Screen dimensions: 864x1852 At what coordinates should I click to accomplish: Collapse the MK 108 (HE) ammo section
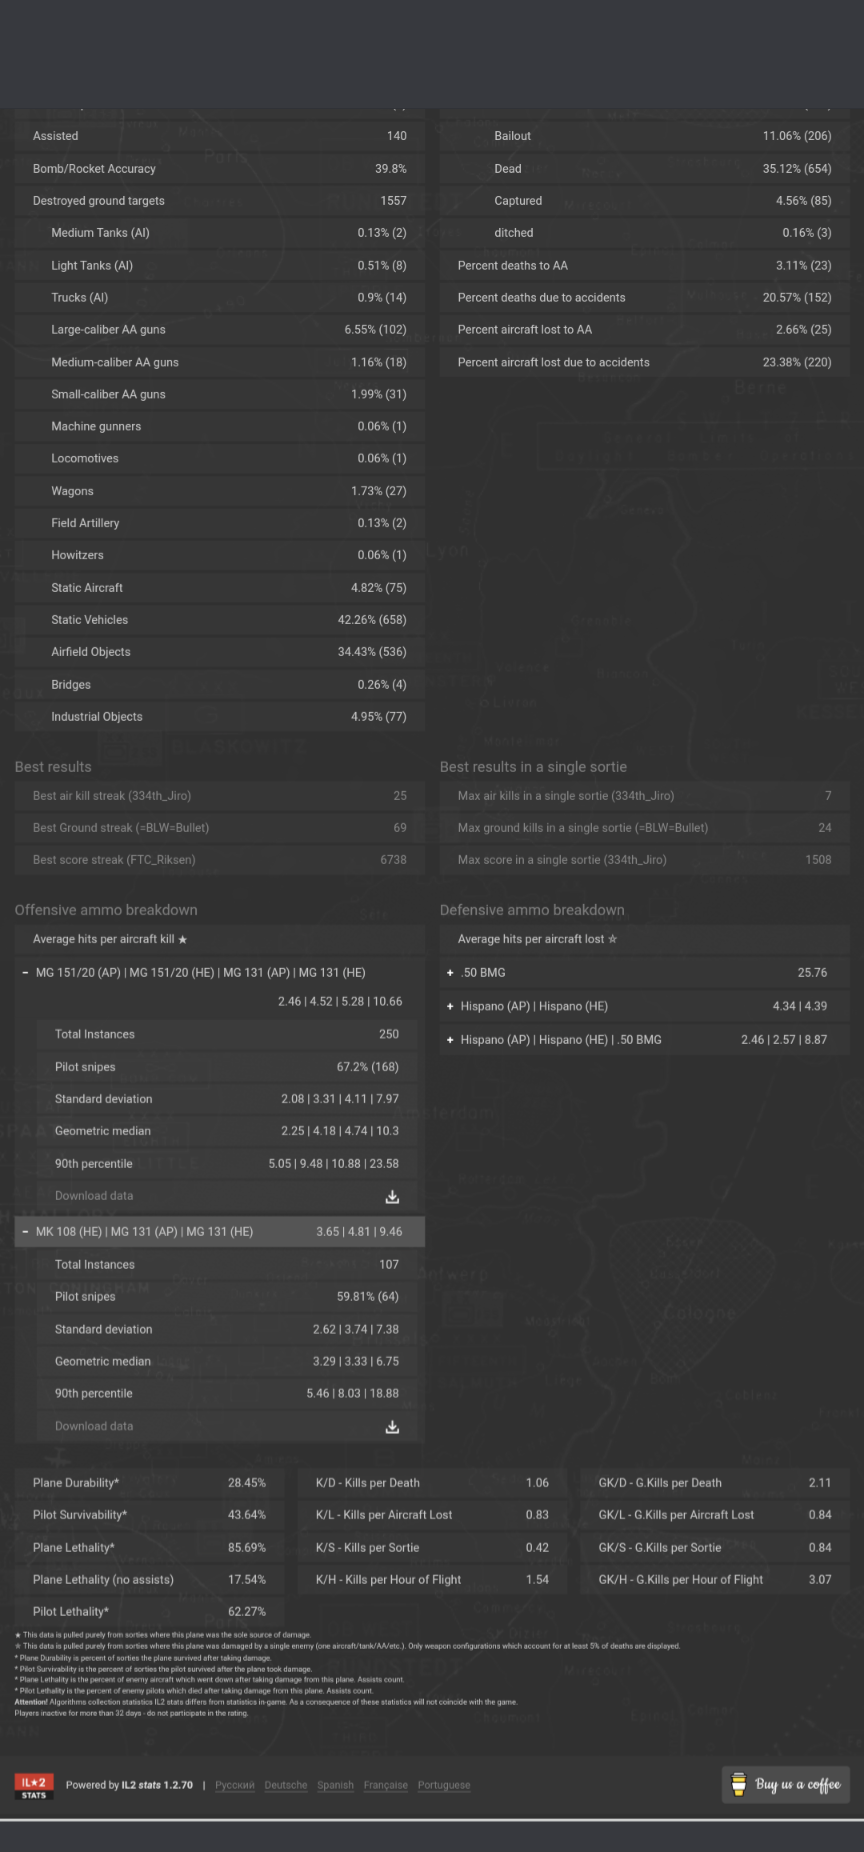pos(25,1232)
